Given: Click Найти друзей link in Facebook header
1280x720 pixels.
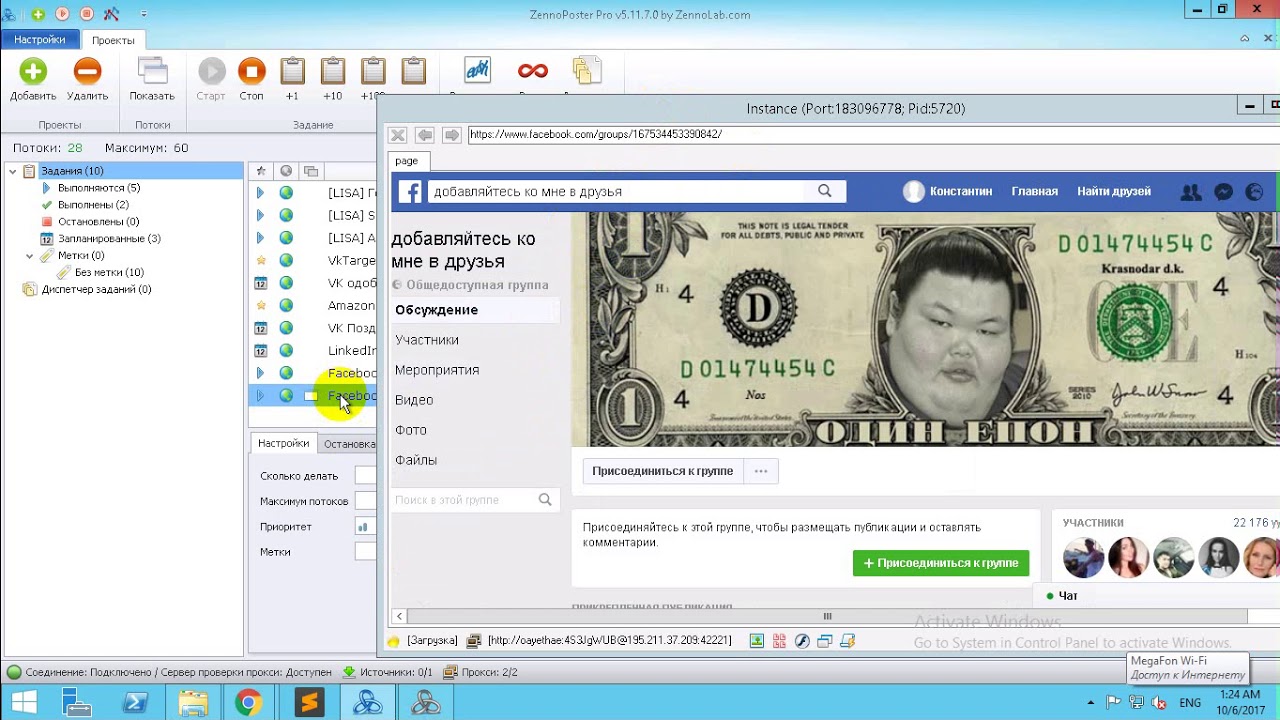Looking at the screenshot, I should point(1114,192).
